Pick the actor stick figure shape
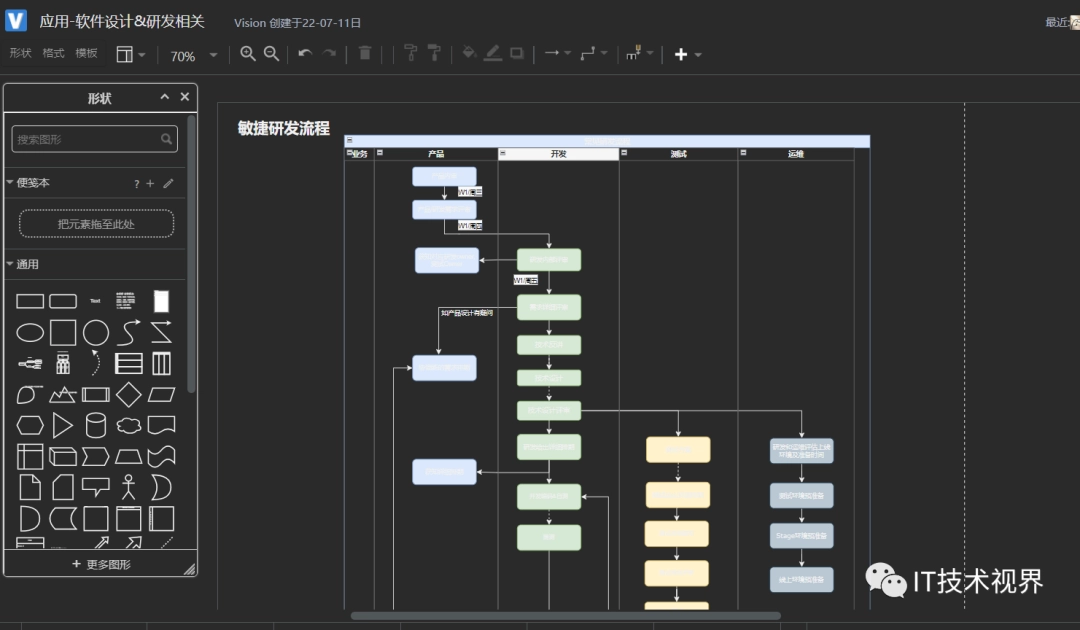 point(129,487)
